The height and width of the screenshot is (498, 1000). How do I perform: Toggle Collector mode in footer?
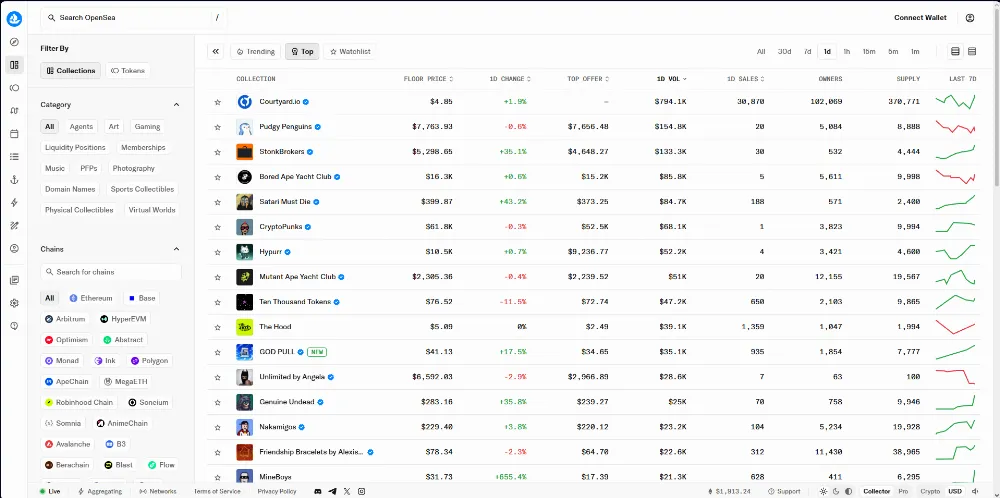(876, 492)
